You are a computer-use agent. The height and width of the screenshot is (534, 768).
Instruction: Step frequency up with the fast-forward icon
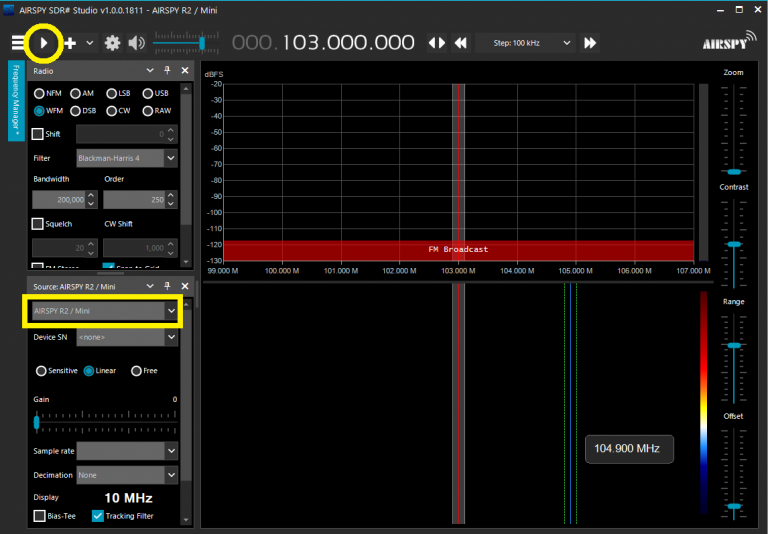pyautogui.click(x=590, y=43)
